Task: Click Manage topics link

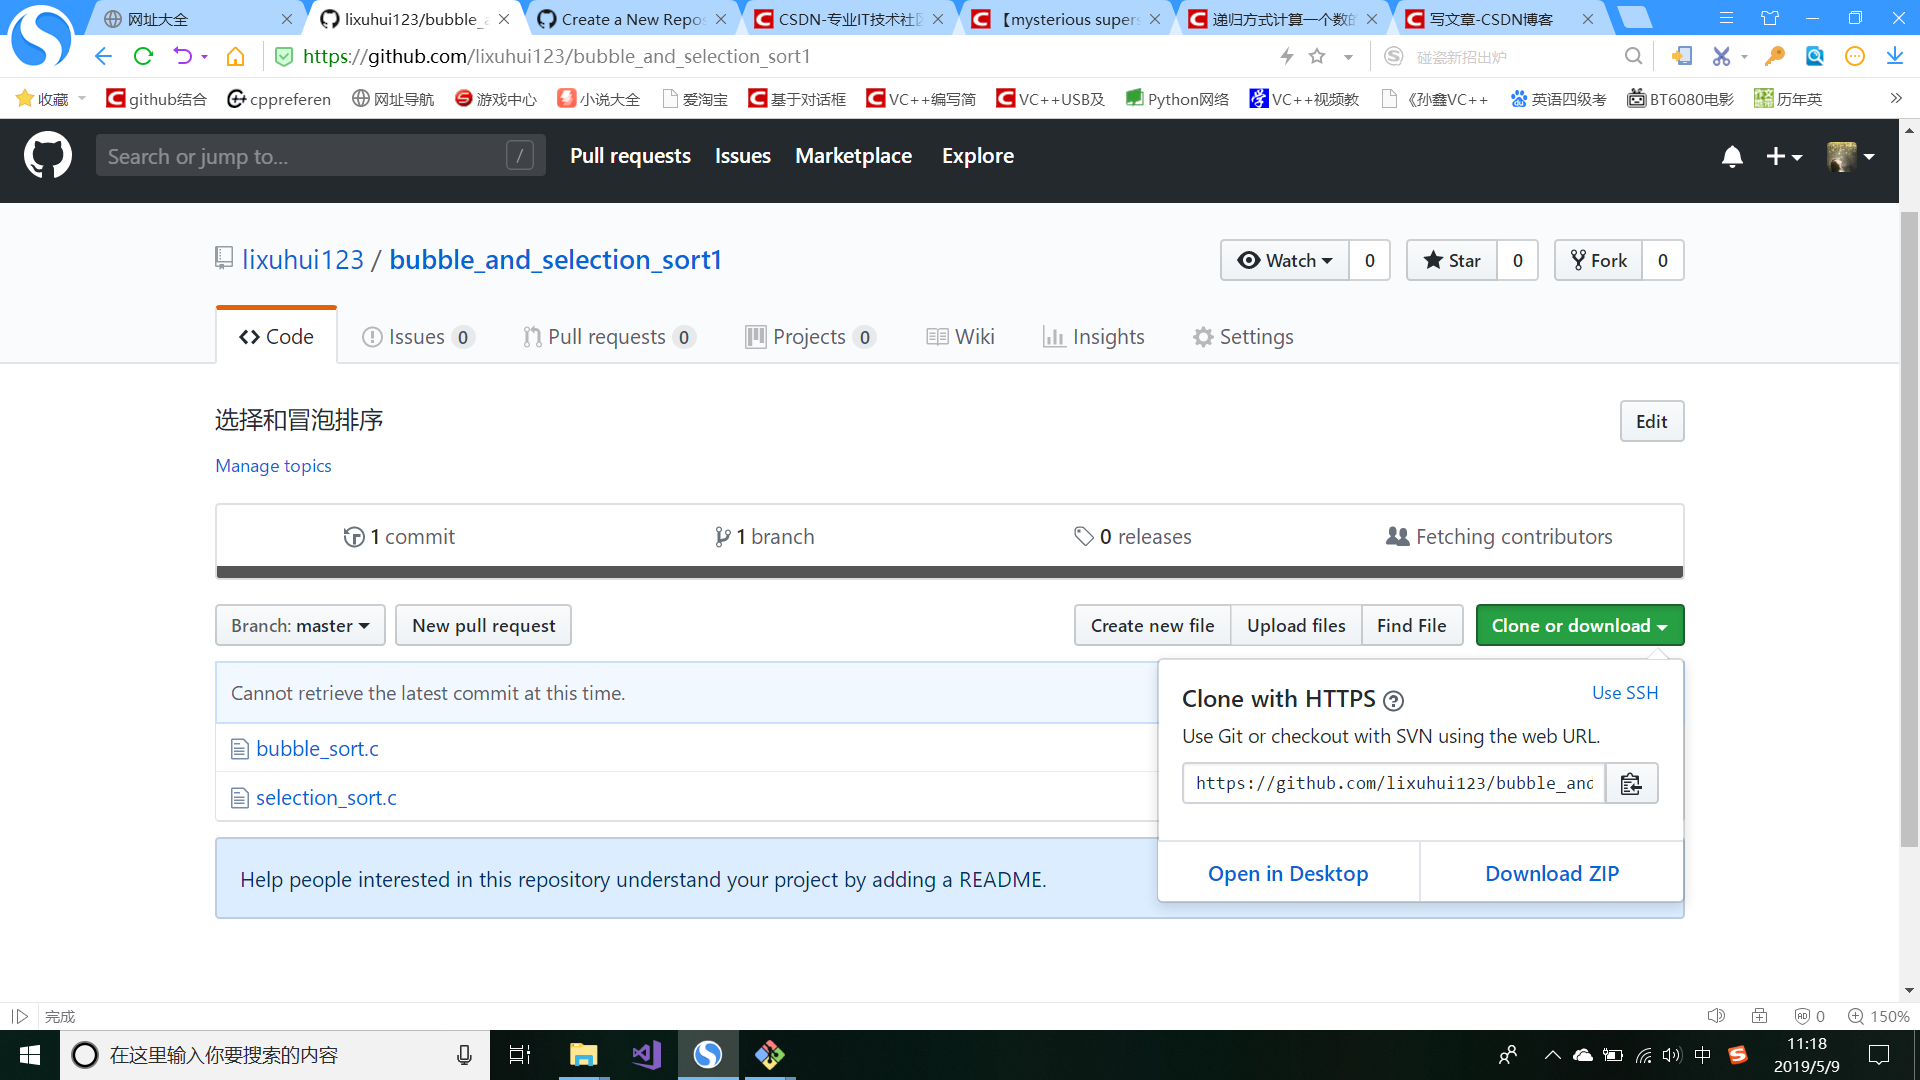Action: 273,465
